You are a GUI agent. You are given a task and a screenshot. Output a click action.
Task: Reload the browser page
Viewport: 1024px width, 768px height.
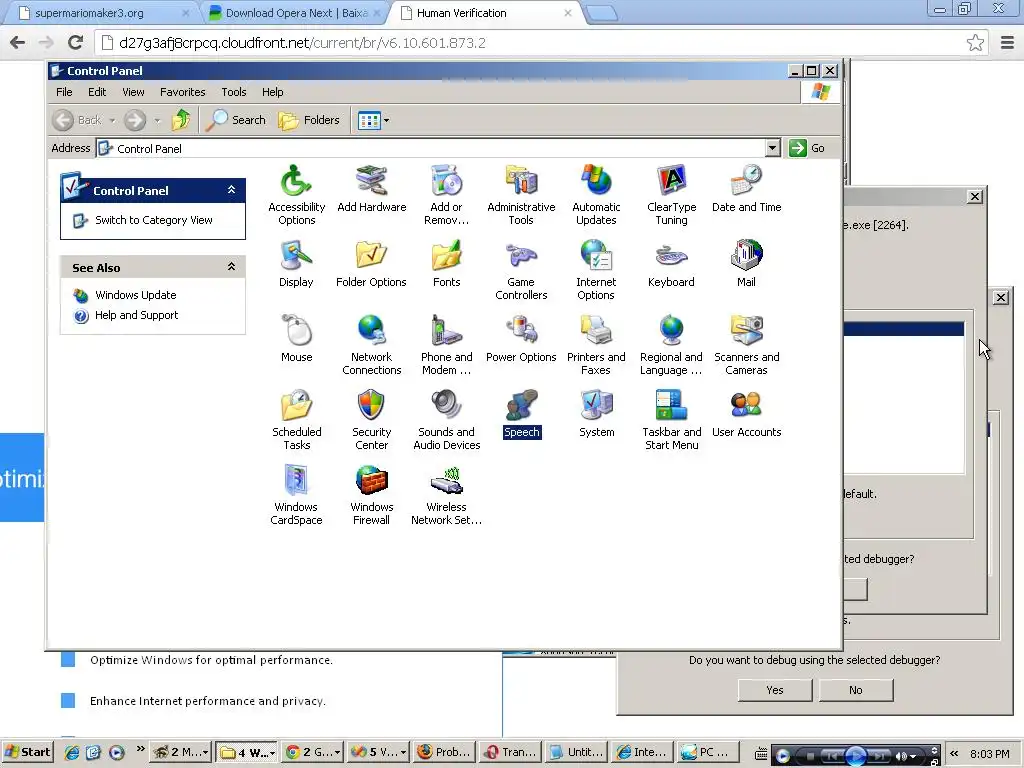(76, 43)
